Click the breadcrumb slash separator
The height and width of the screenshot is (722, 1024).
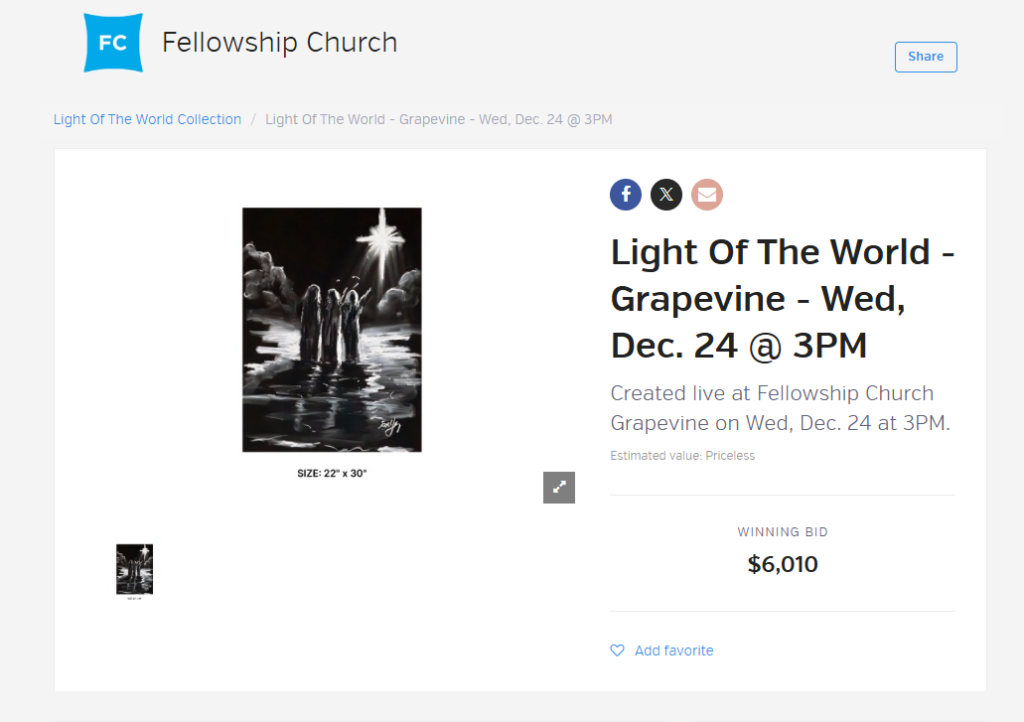point(253,120)
